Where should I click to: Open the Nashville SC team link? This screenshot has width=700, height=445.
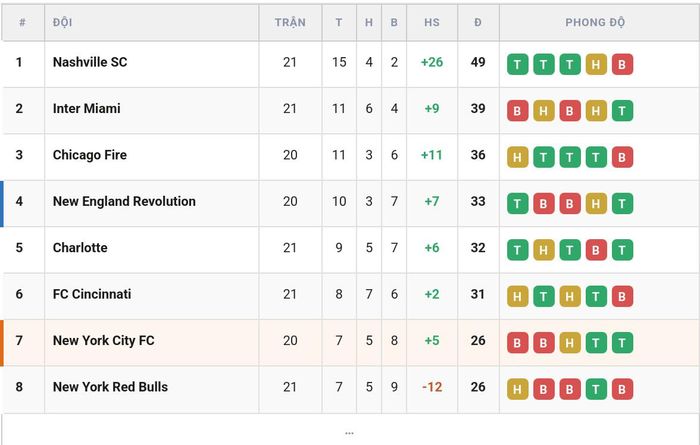click(90, 62)
